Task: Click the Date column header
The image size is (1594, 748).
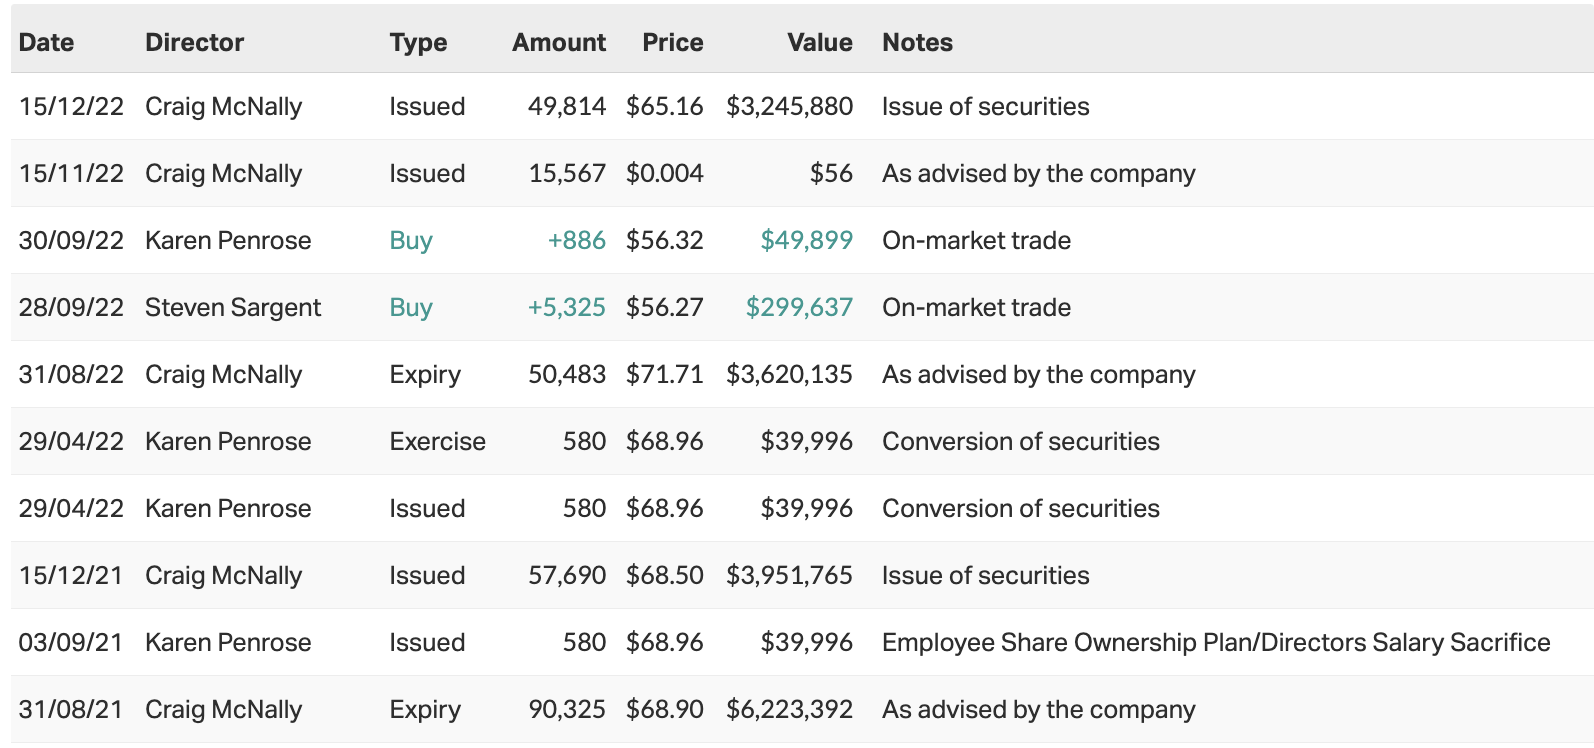Action: click(46, 42)
